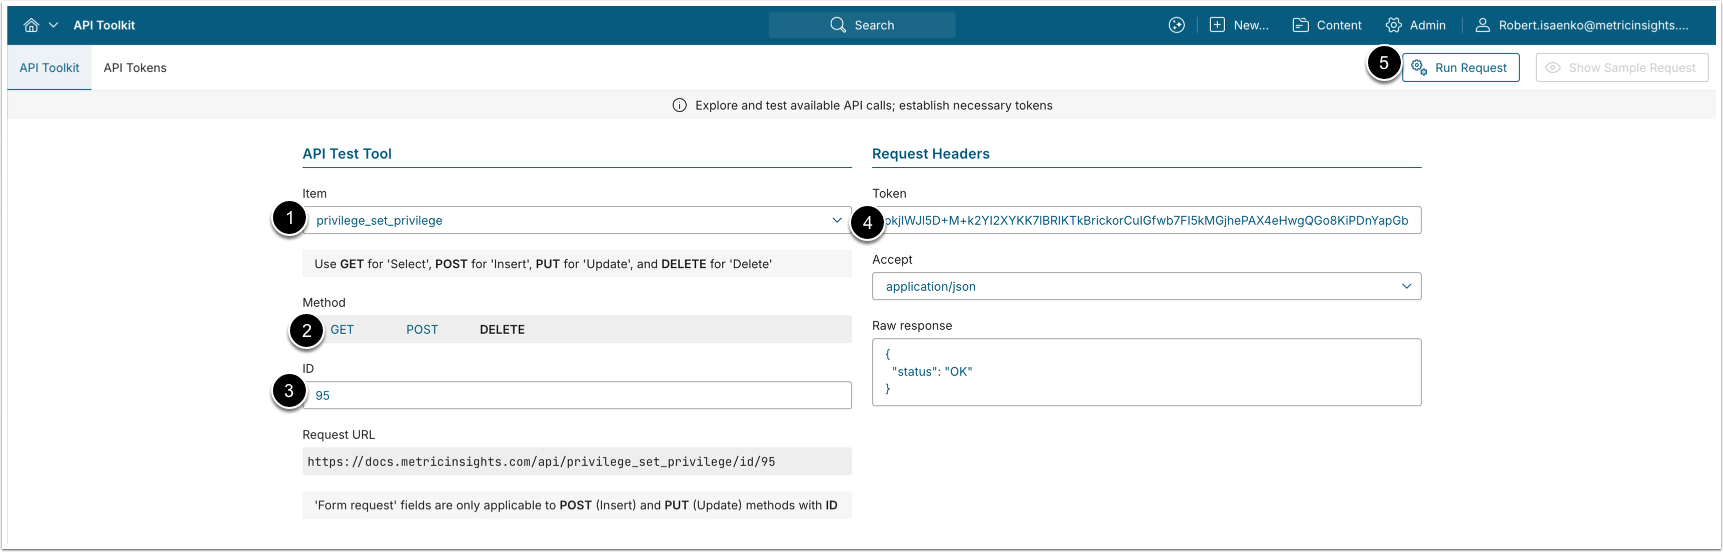Click the New plus icon
Viewport: 1723px width, 552px height.
coord(1217,25)
